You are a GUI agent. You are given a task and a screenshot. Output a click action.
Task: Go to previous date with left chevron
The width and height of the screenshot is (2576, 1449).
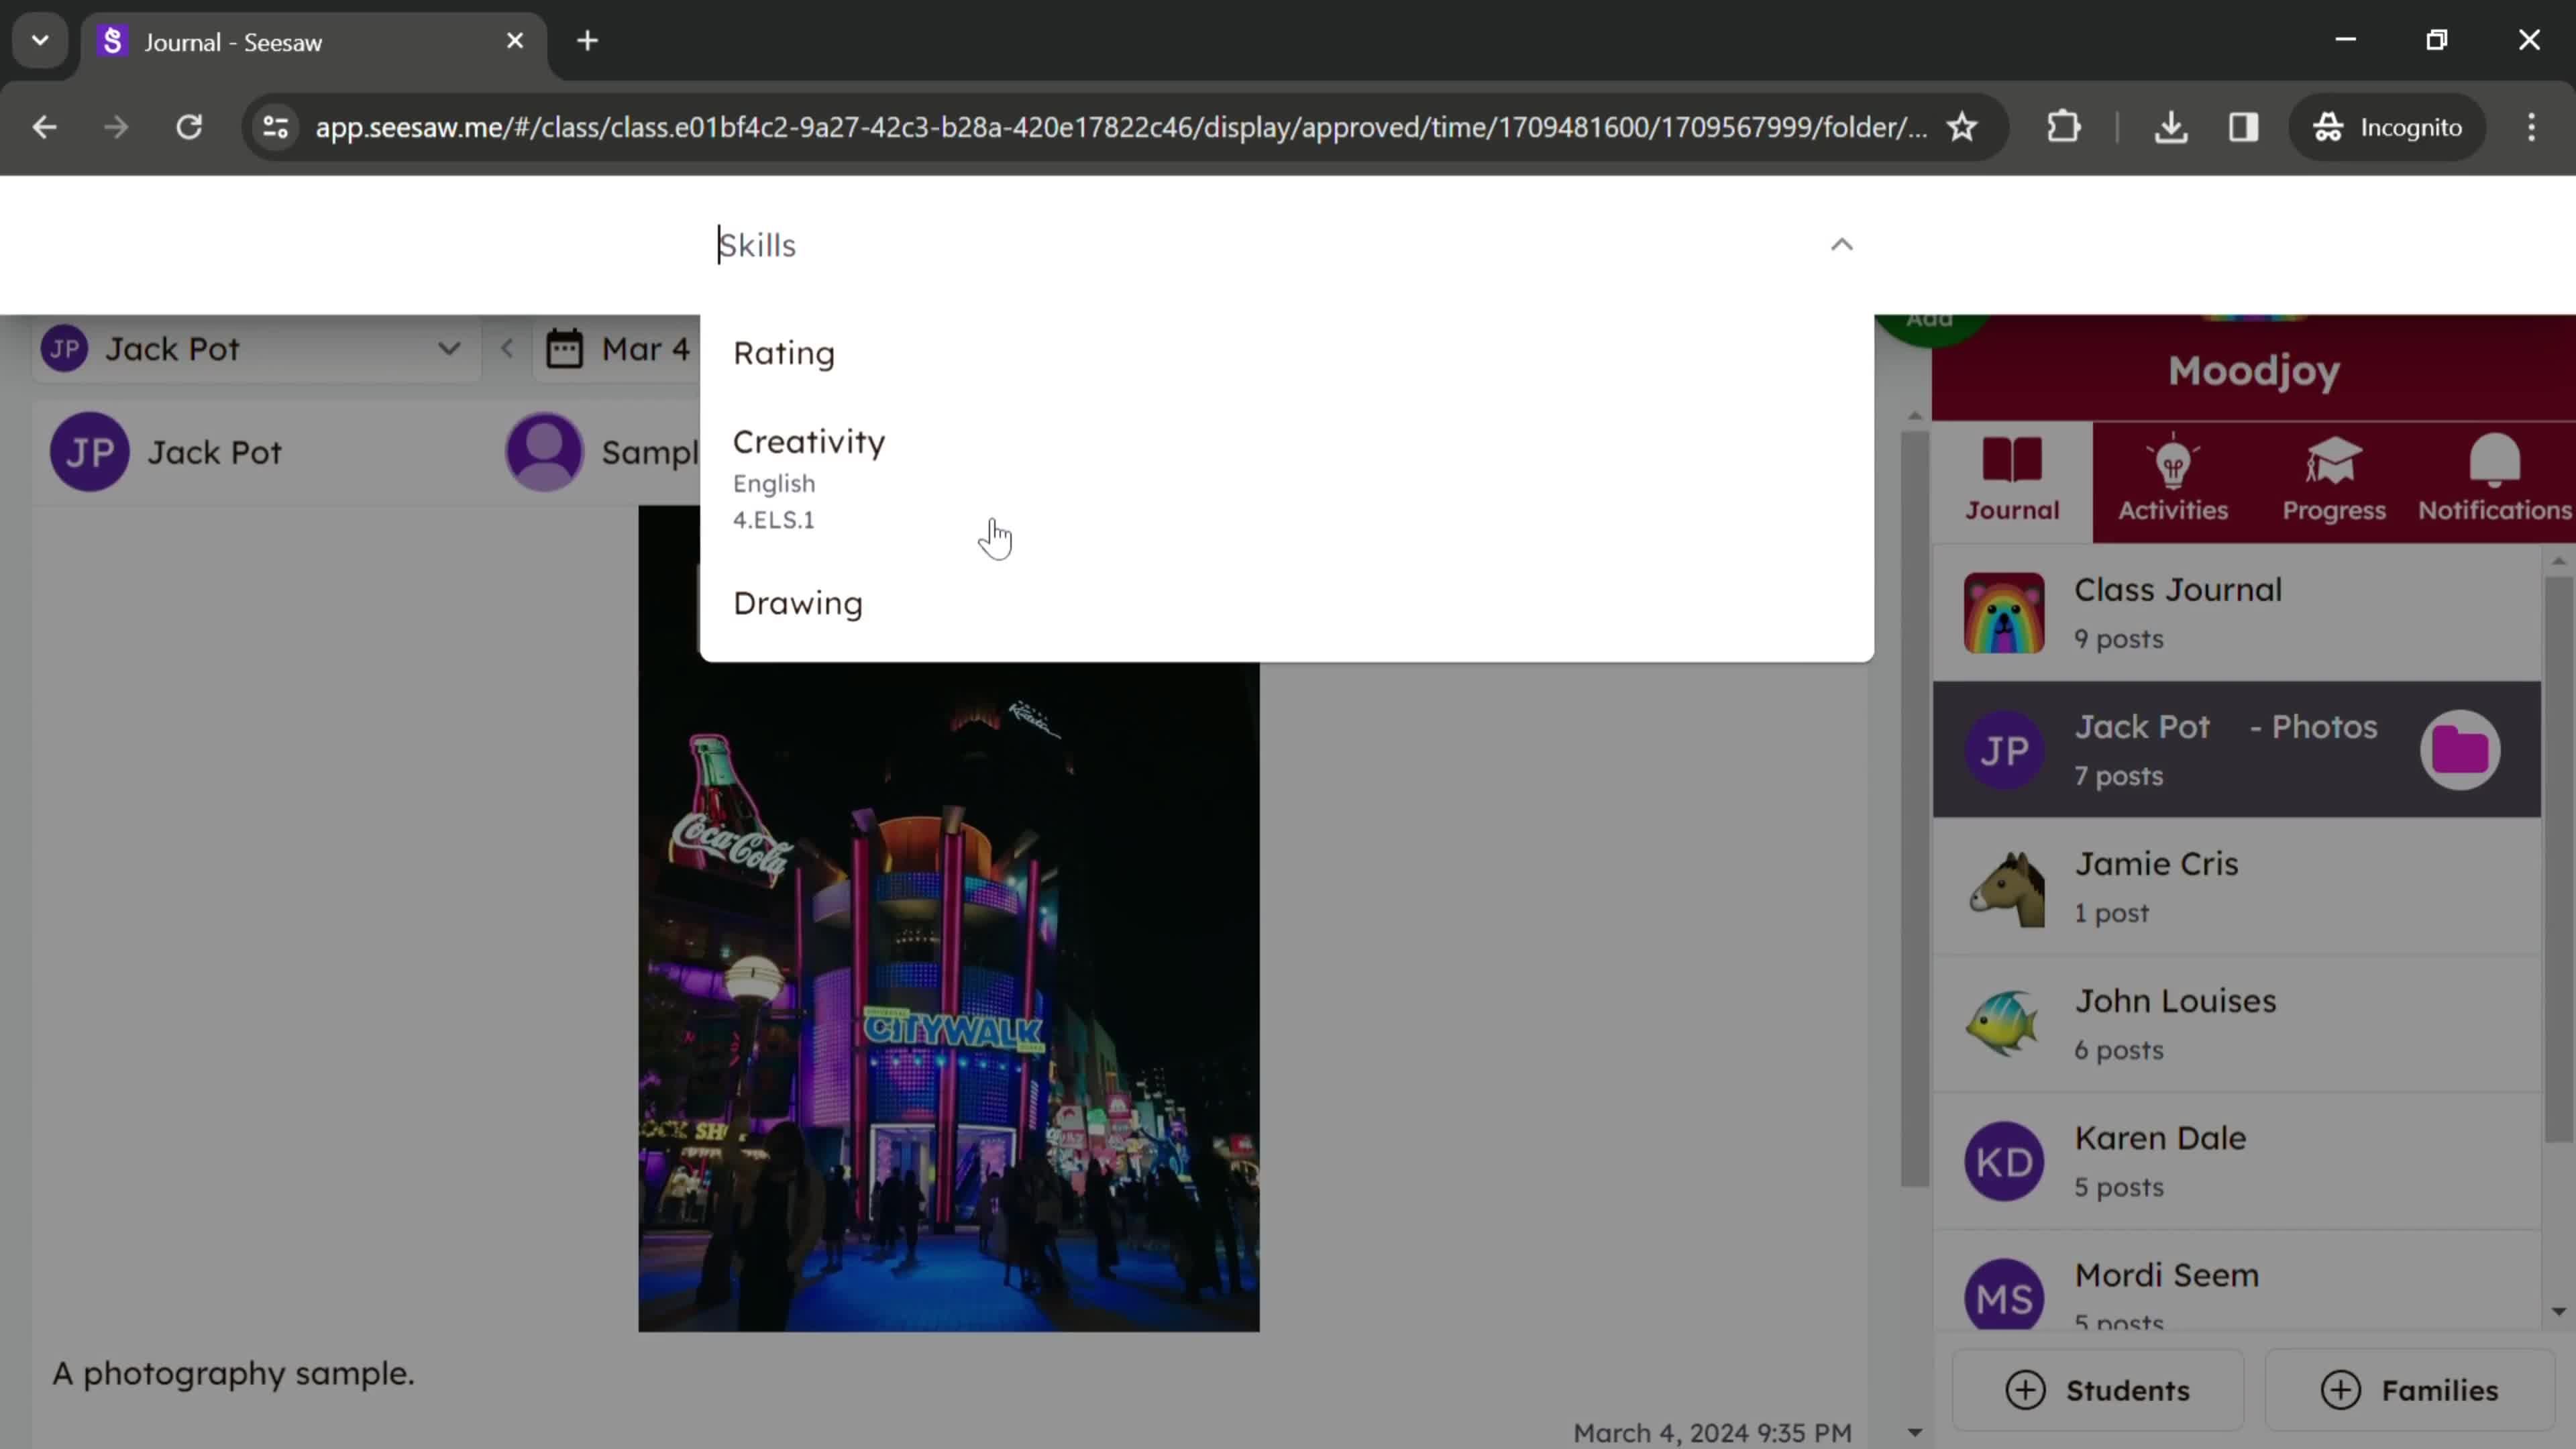[507, 349]
